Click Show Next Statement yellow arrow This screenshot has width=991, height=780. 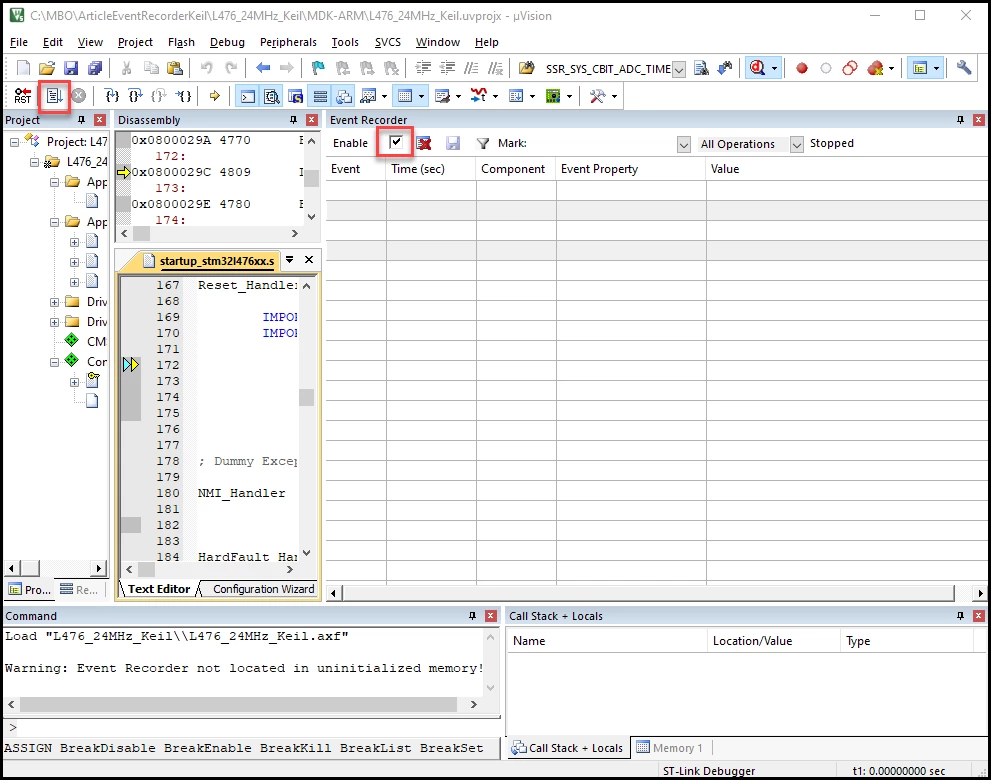215,96
